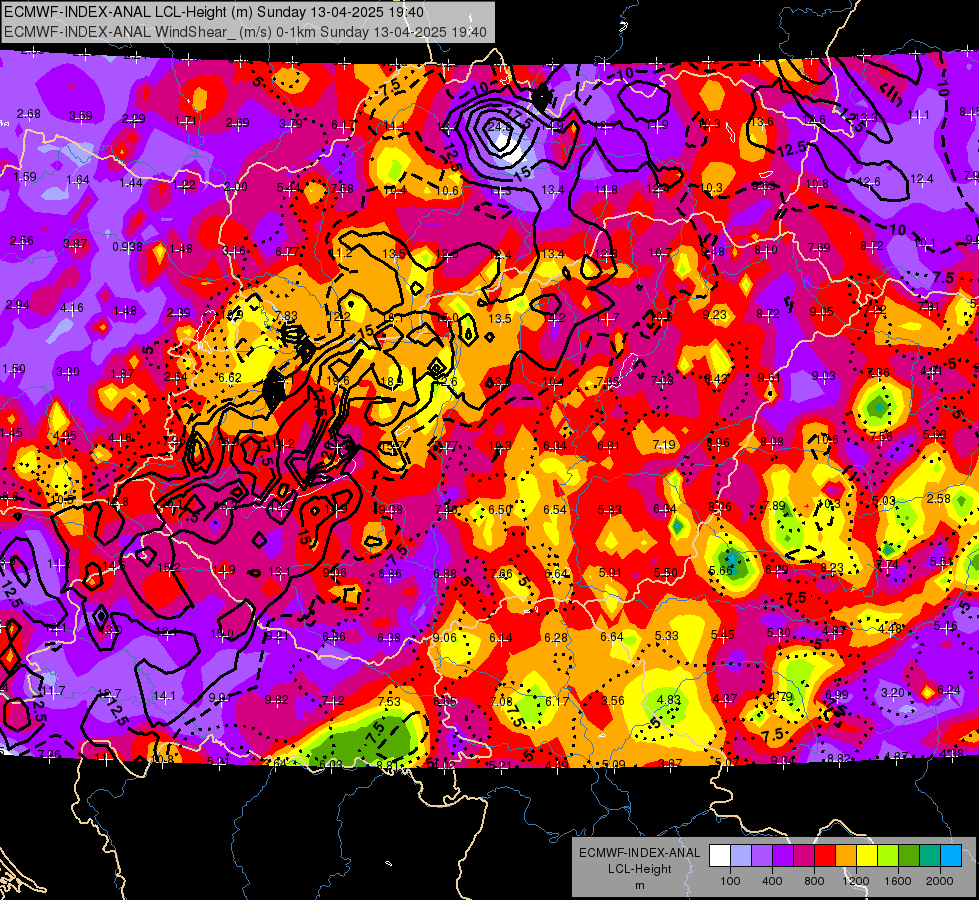
Task: Choose the yellow legend swatch
Action: [867, 856]
